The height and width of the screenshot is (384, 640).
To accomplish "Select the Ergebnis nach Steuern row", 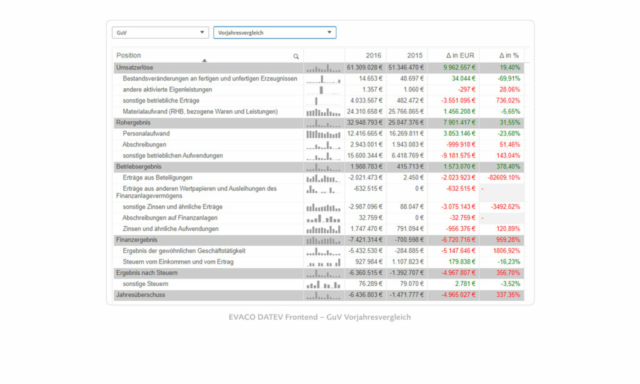I will [x=319, y=273].
